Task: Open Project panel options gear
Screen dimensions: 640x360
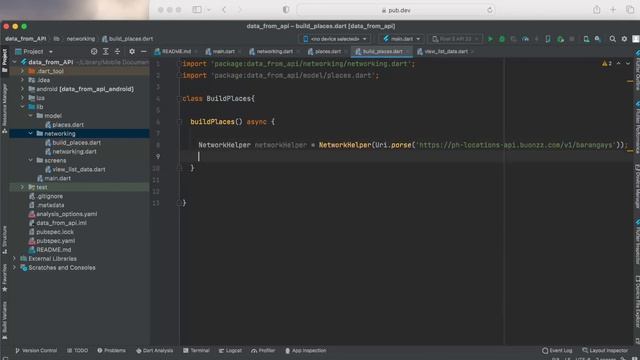Action: click(132, 51)
